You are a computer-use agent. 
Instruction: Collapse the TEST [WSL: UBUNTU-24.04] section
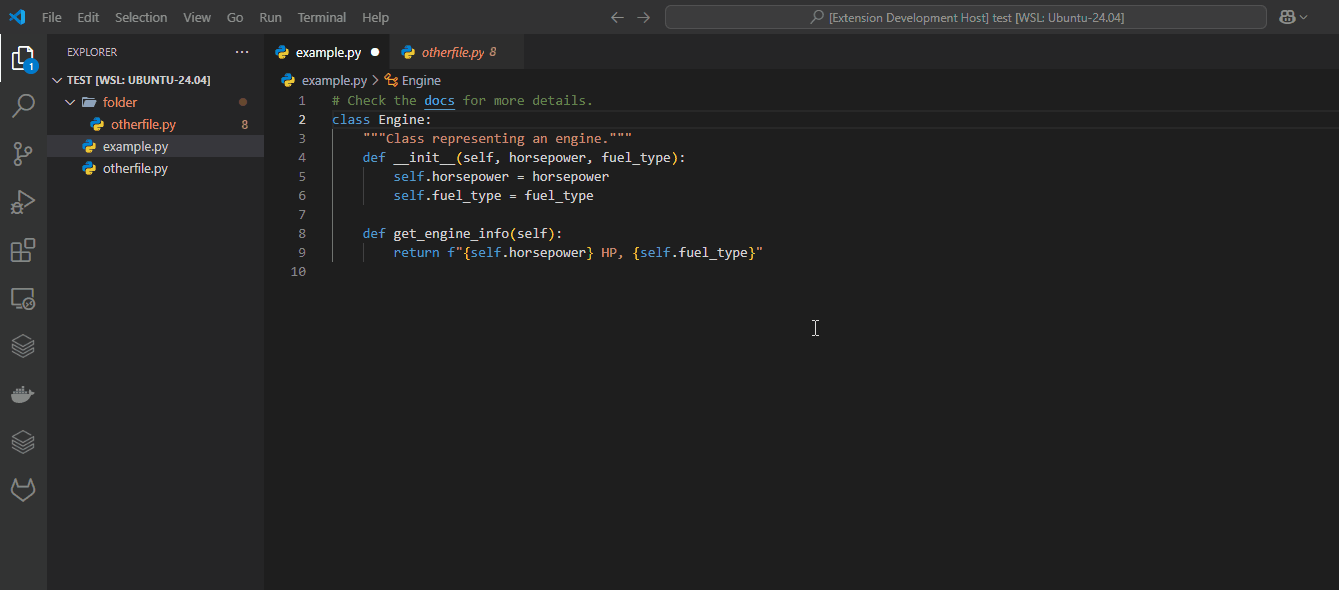(x=59, y=80)
